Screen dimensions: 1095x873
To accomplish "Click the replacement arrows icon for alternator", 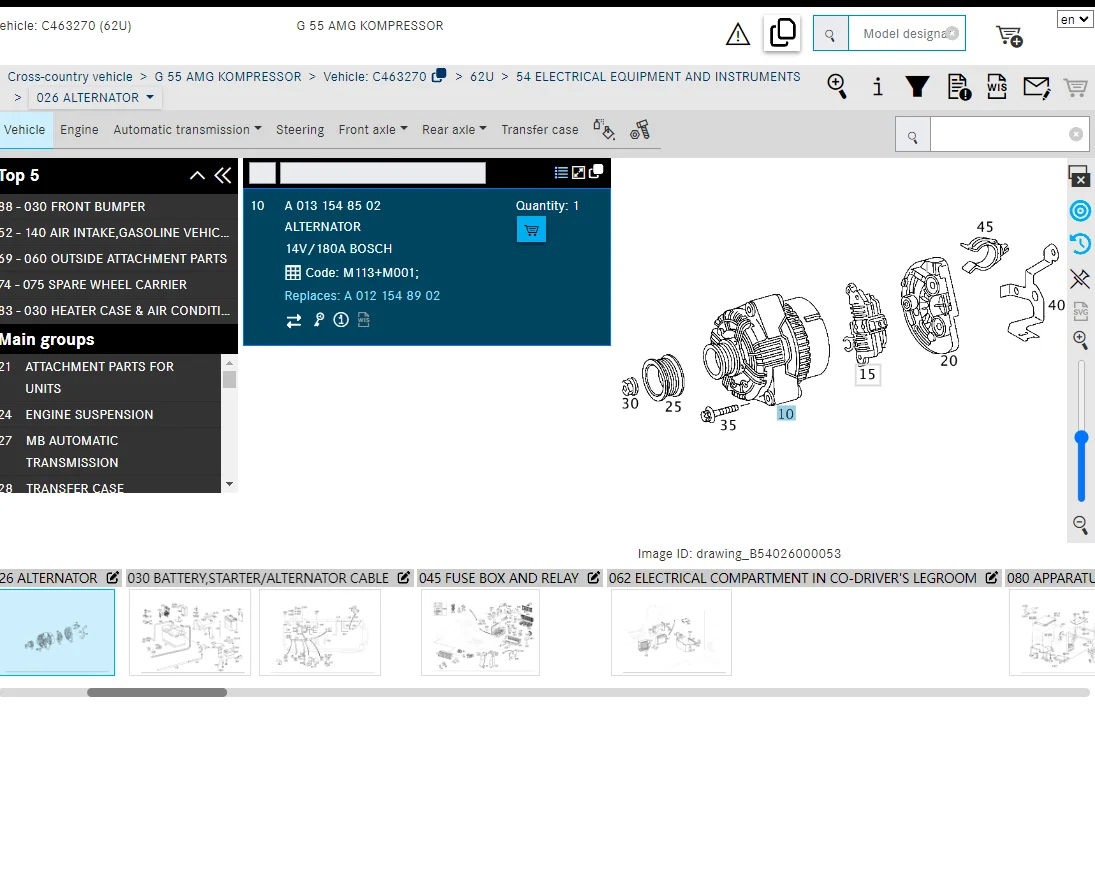I will point(294,321).
